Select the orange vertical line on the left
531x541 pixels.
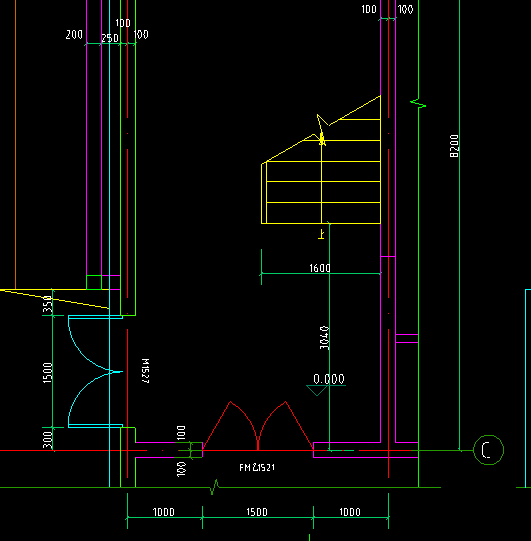click(x=16, y=144)
